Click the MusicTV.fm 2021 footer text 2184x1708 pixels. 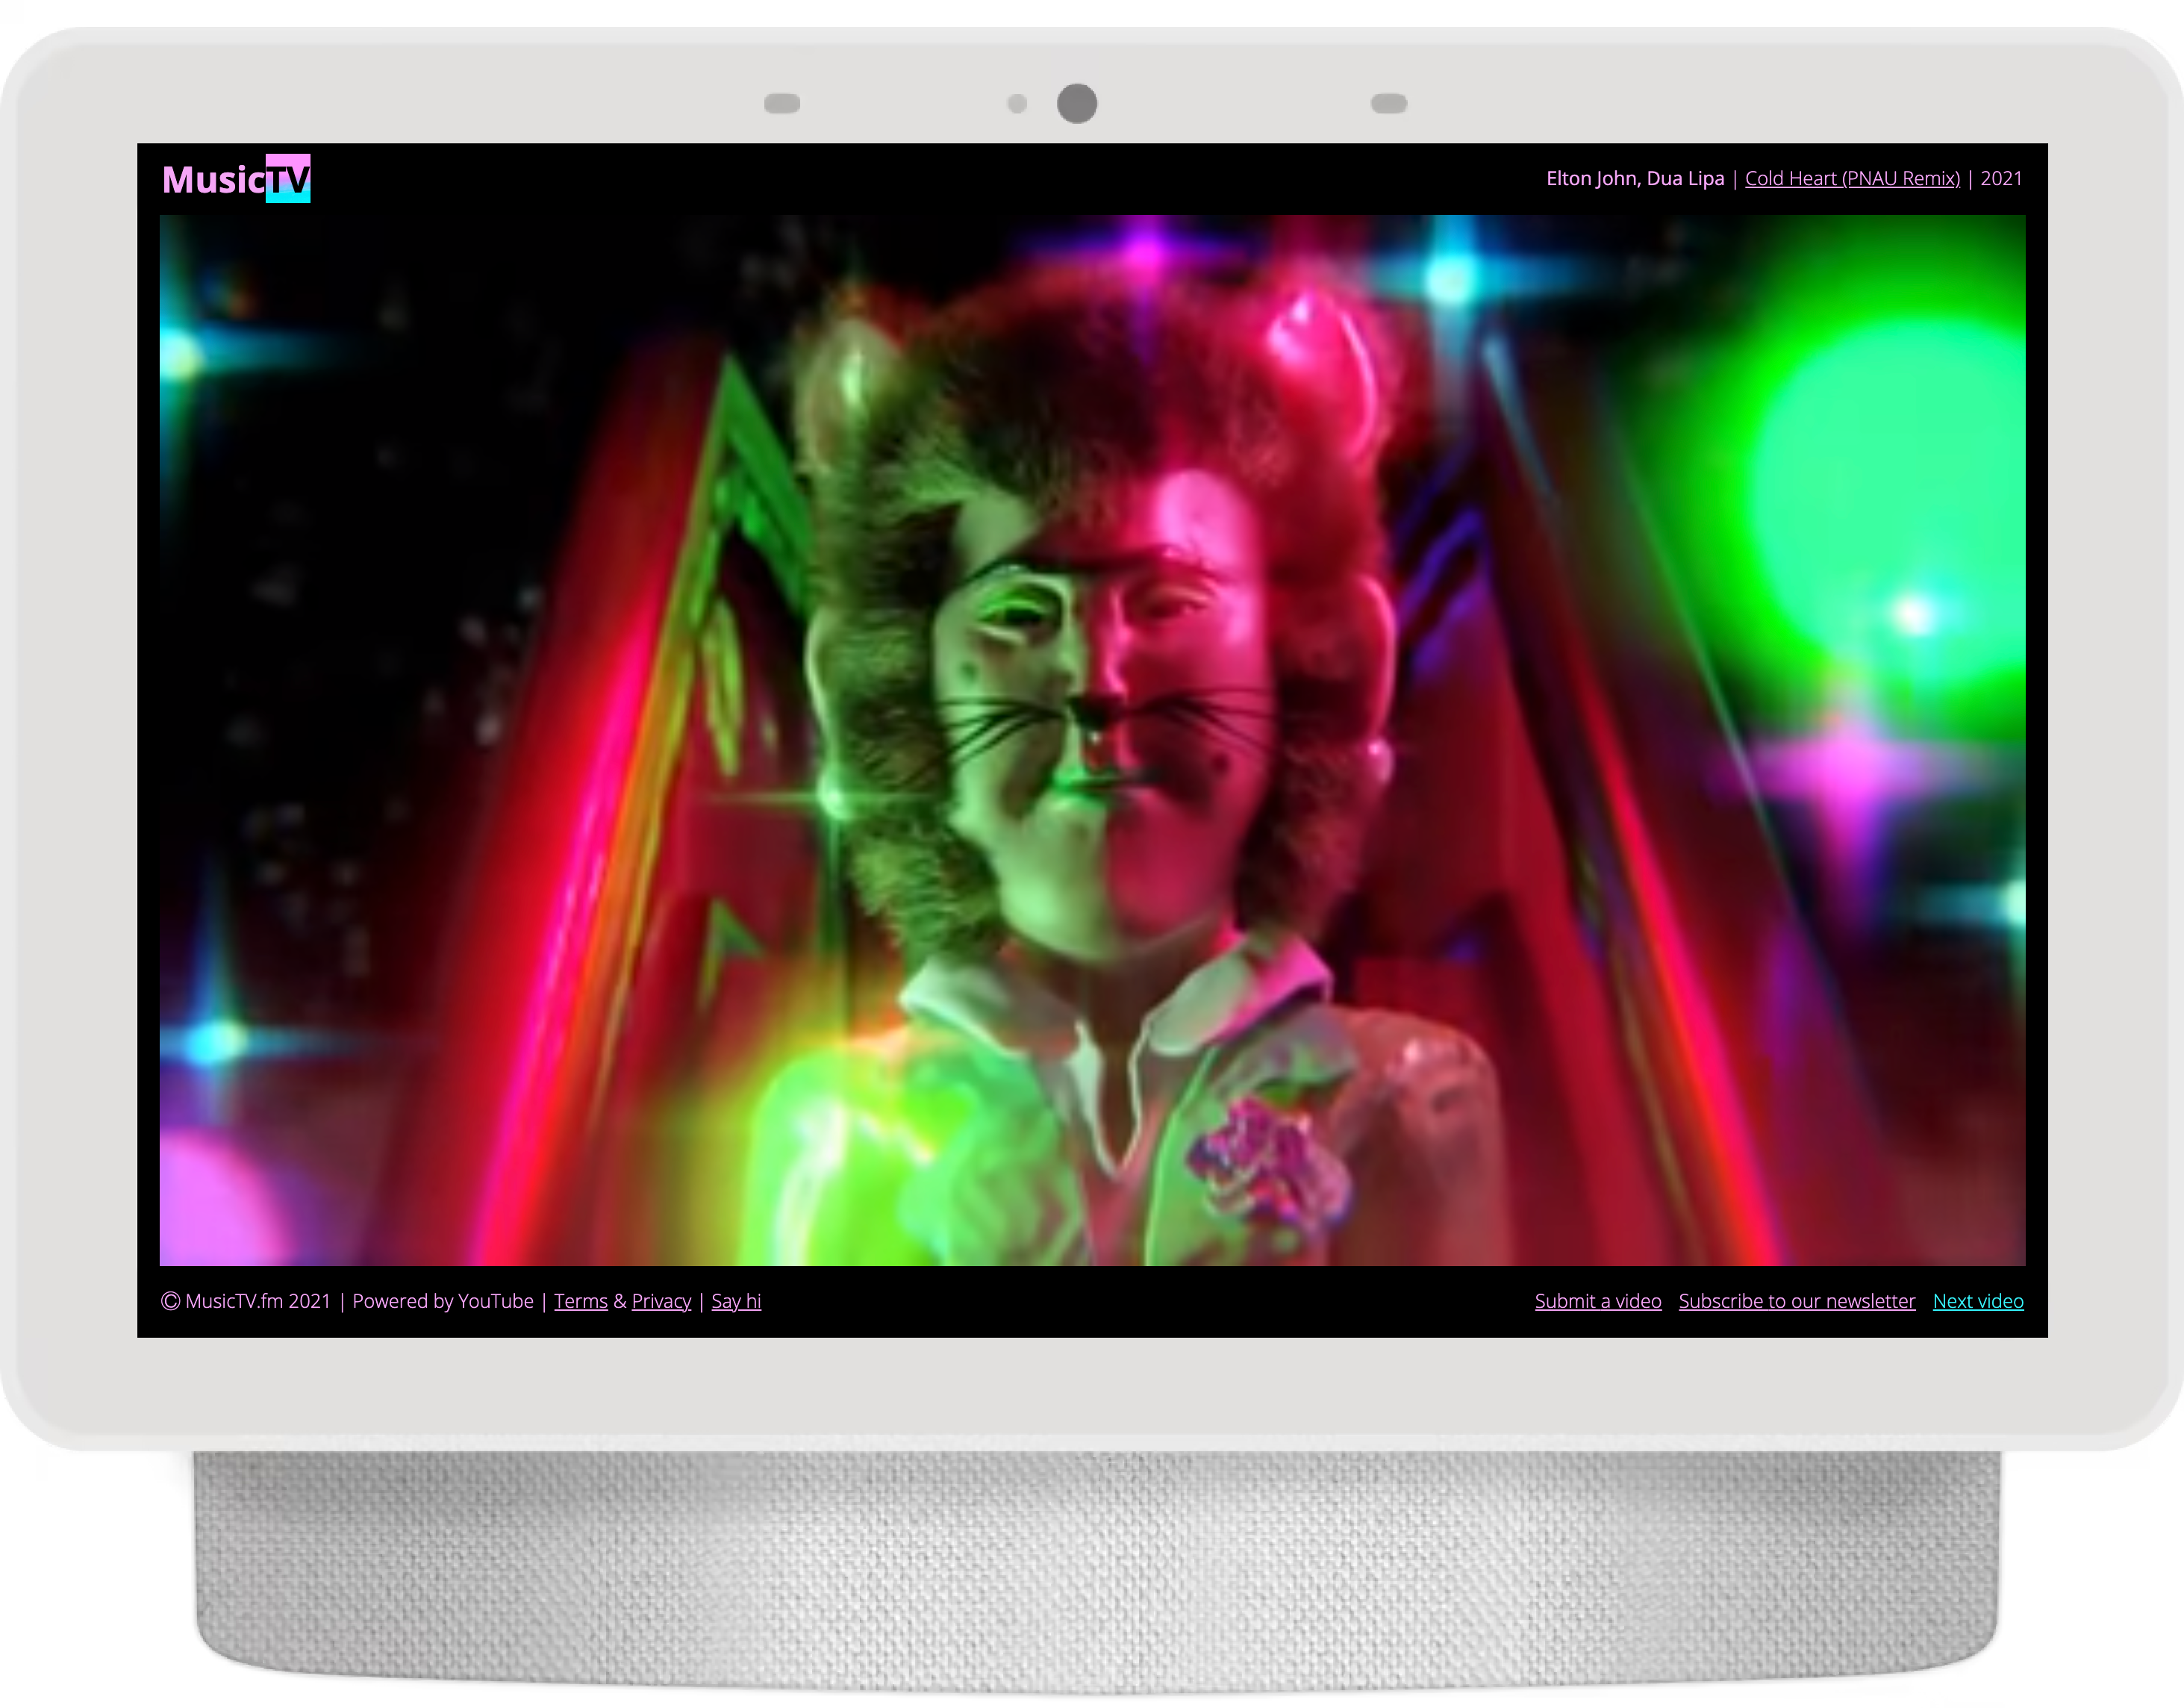pos(258,1301)
